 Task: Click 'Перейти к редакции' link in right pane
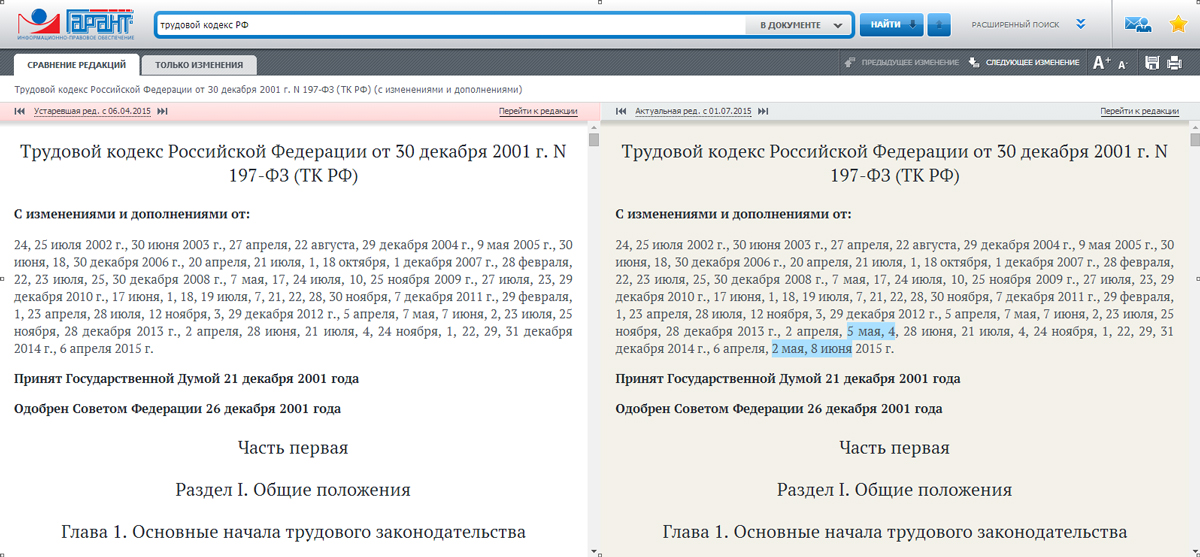tap(1139, 112)
